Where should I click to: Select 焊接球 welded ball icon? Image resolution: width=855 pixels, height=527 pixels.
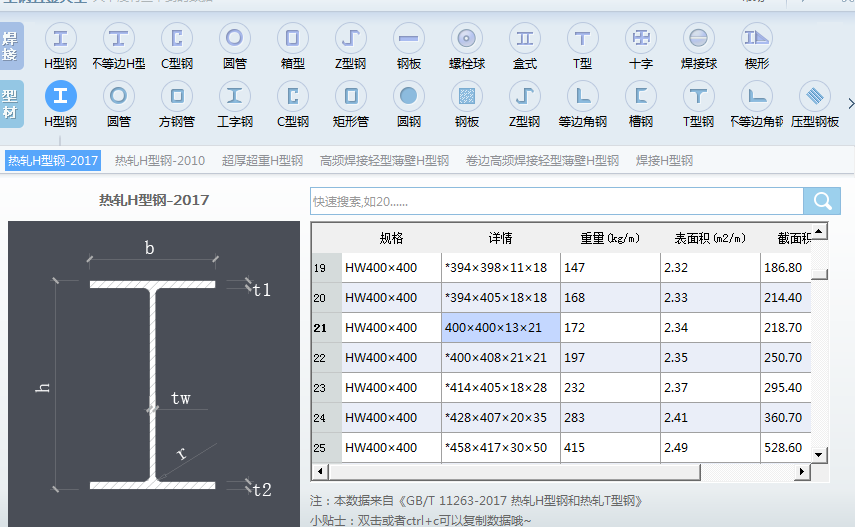(699, 39)
